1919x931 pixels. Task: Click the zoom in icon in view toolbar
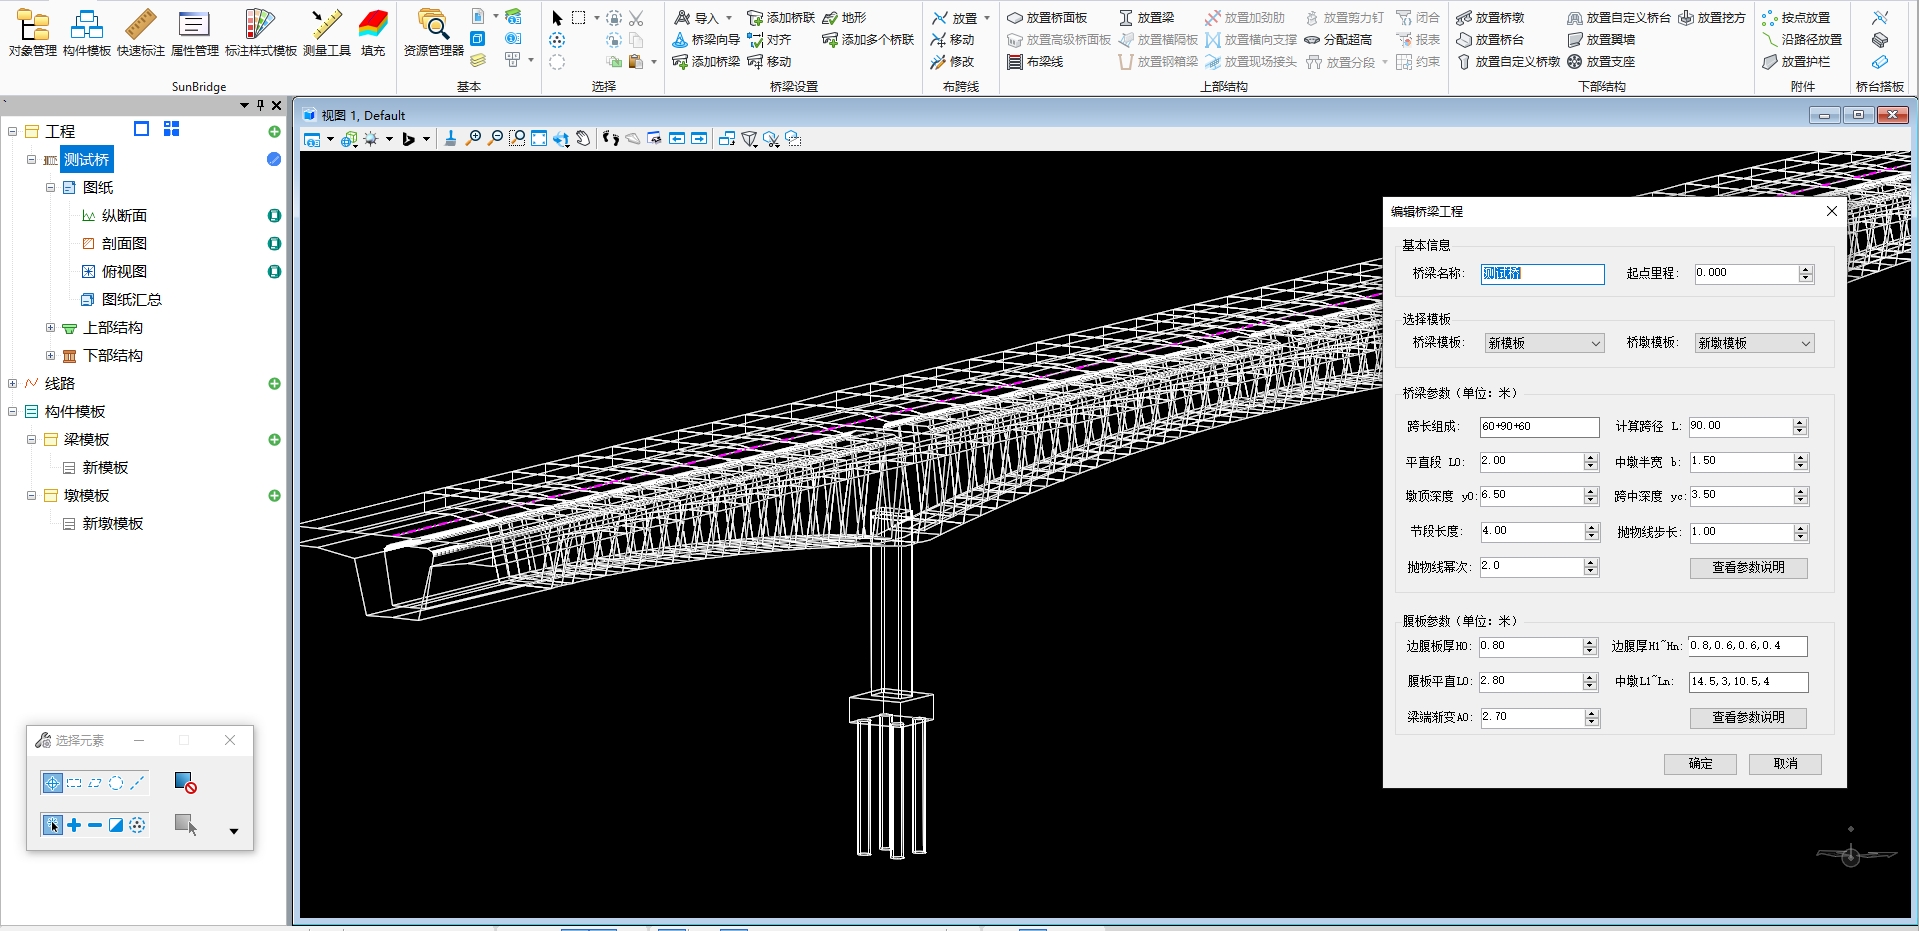click(474, 139)
